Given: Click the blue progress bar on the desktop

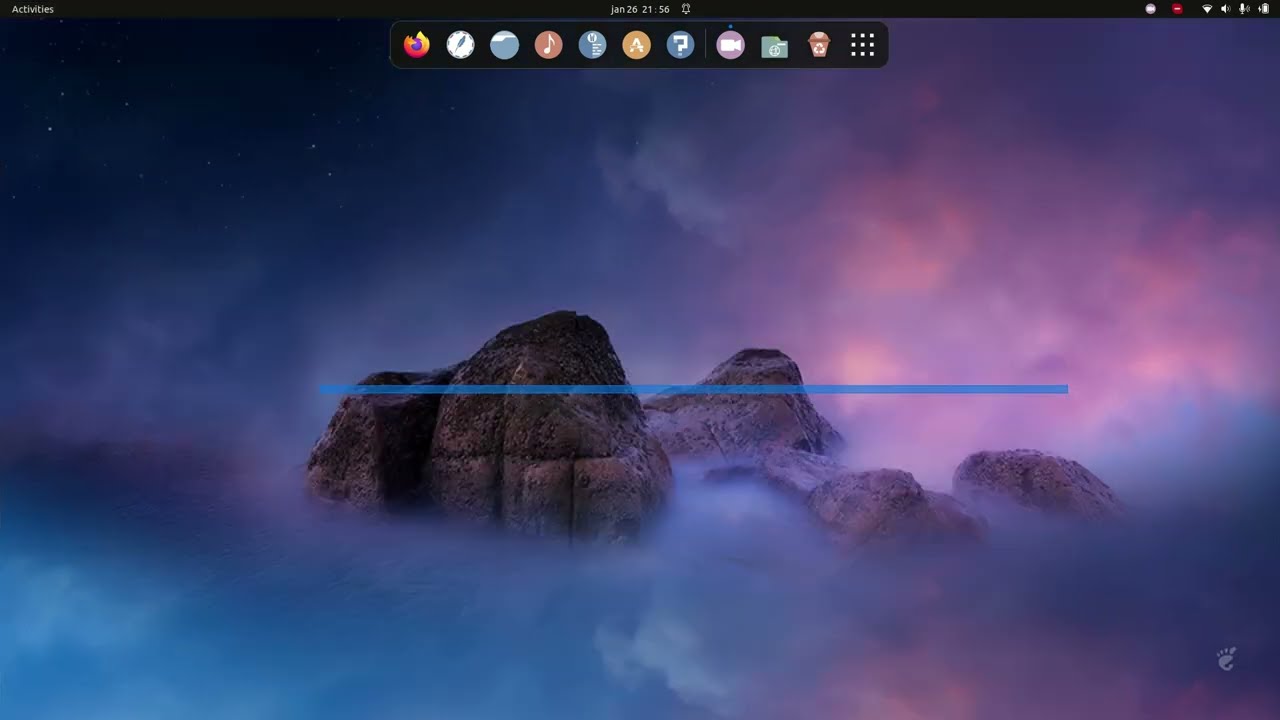Looking at the screenshot, I should (x=694, y=389).
